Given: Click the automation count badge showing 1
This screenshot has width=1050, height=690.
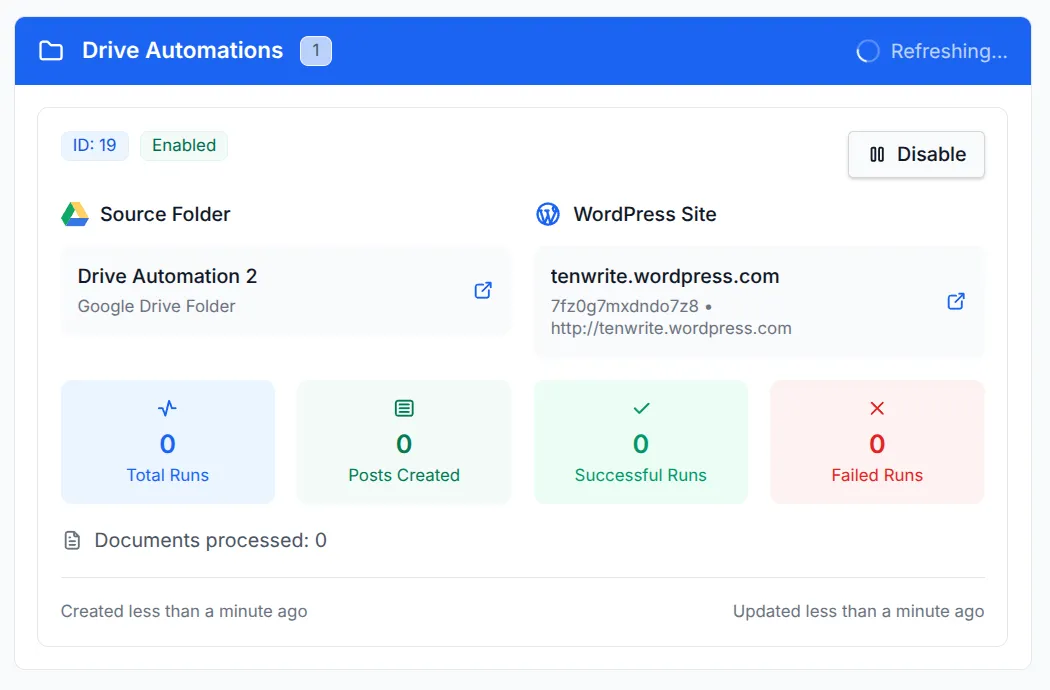Looking at the screenshot, I should 316,50.
